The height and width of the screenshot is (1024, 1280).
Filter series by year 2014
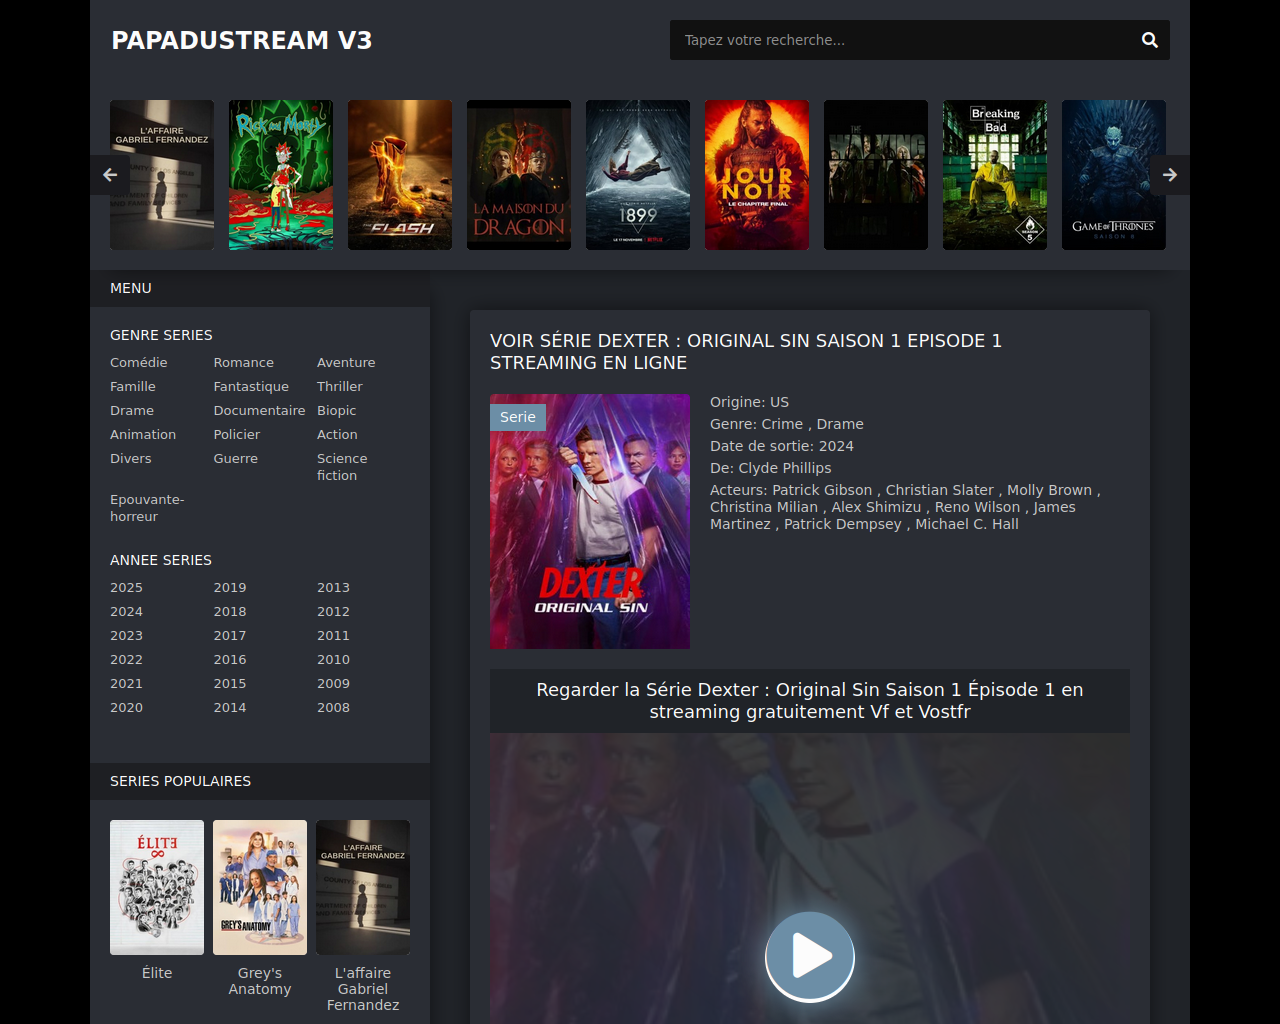[x=230, y=707]
